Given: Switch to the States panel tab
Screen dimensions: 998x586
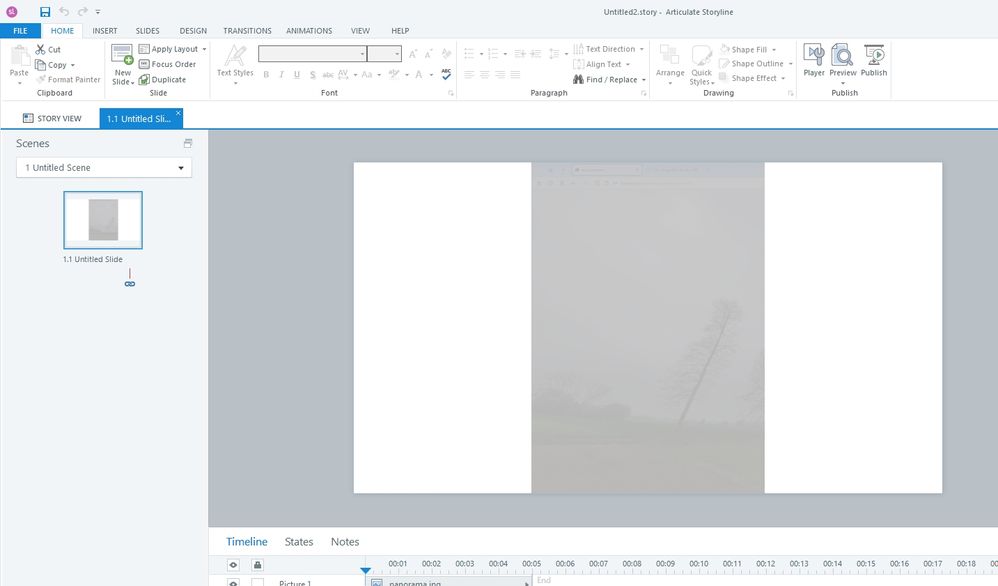Looking at the screenshot, I should click(x=299, y=542).
